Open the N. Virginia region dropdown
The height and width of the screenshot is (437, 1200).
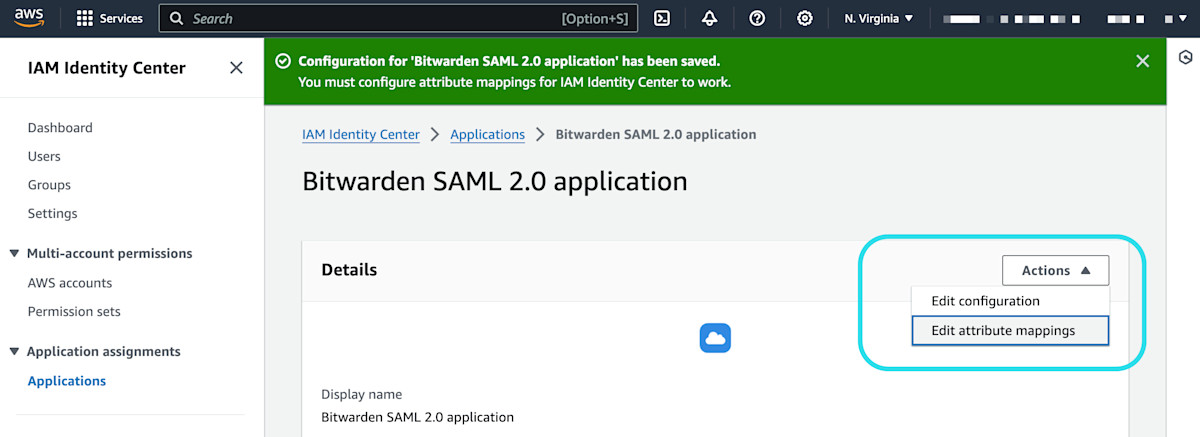pyautogui.click(x=879, y=18)
